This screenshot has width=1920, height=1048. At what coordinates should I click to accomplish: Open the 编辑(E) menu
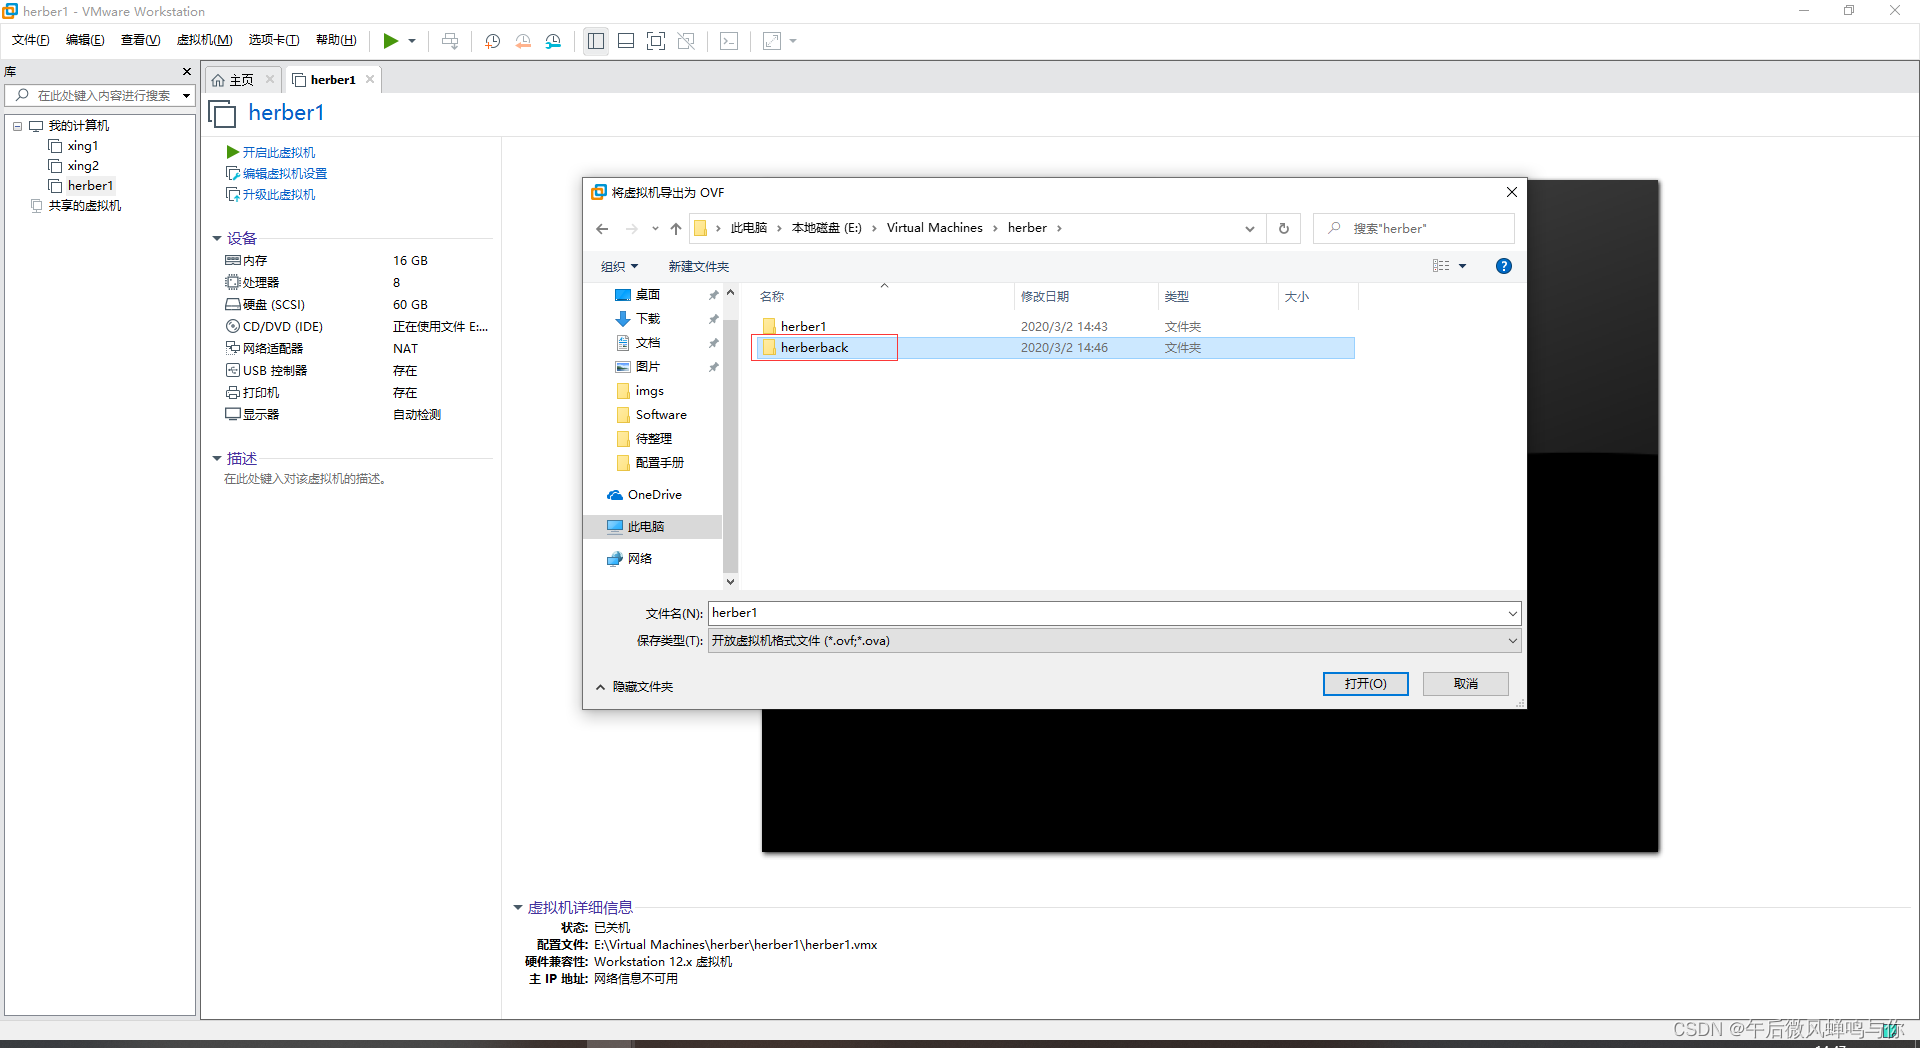[85, 40]
